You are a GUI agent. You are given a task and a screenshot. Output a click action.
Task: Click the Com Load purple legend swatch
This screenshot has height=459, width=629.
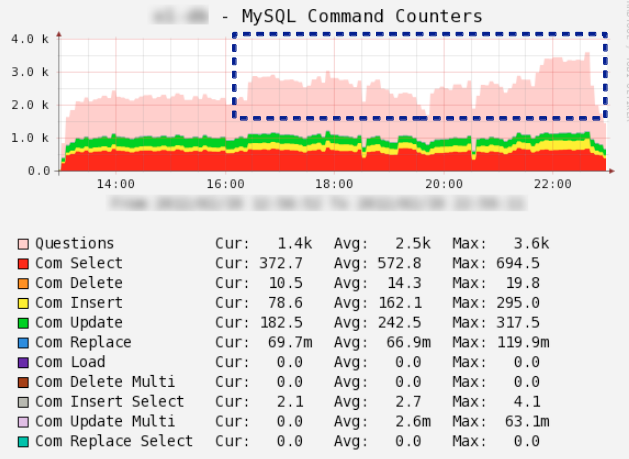[23, 362]
